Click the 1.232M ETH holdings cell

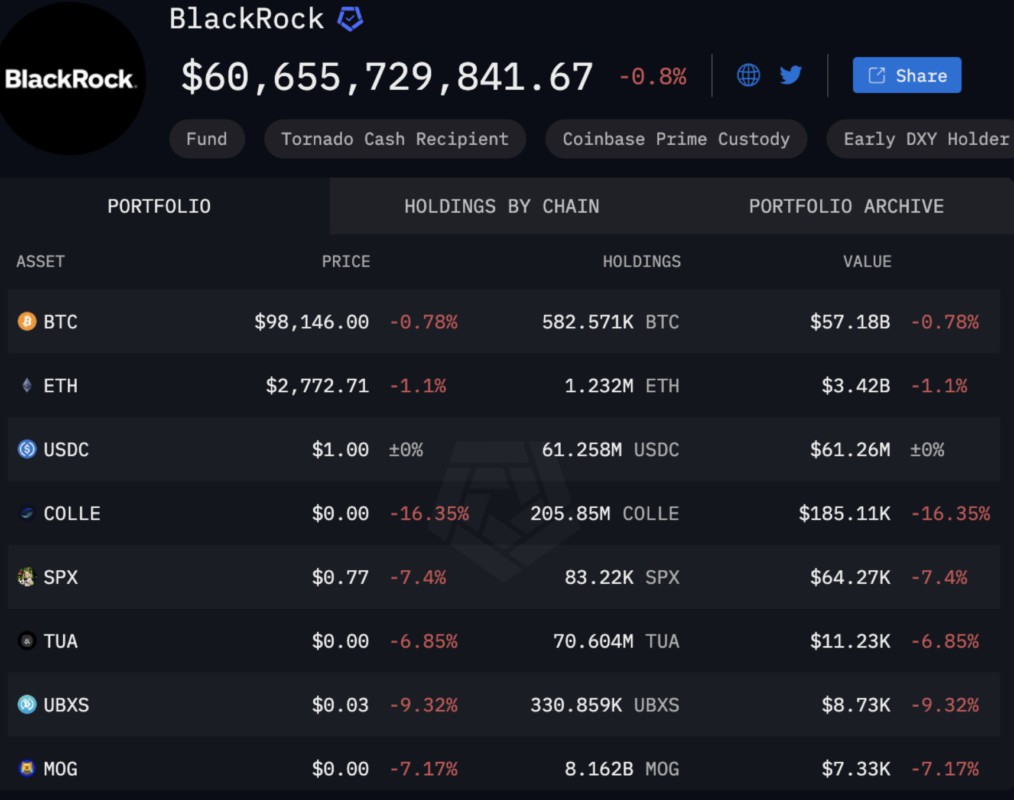coord(622,385)
